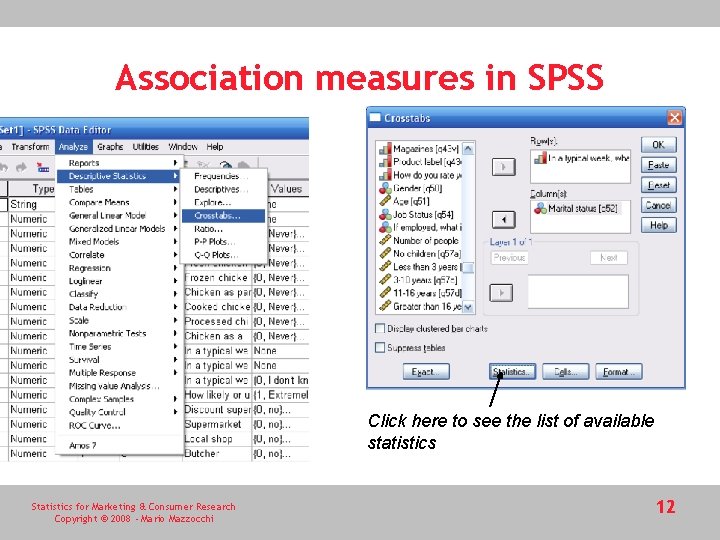
Task: Open the Exact tests options
Action: [x=426, y=372]
